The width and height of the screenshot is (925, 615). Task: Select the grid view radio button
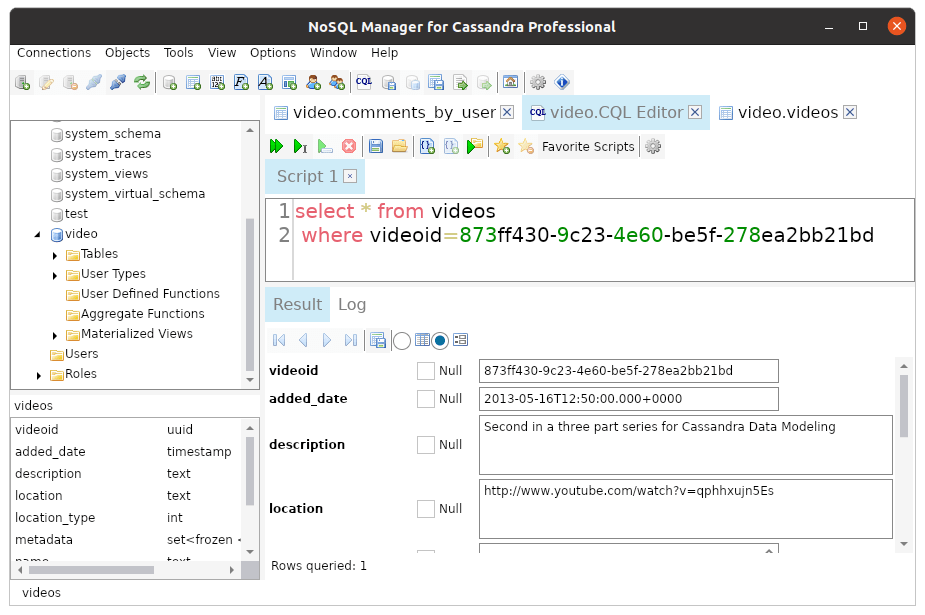point(402,341)
